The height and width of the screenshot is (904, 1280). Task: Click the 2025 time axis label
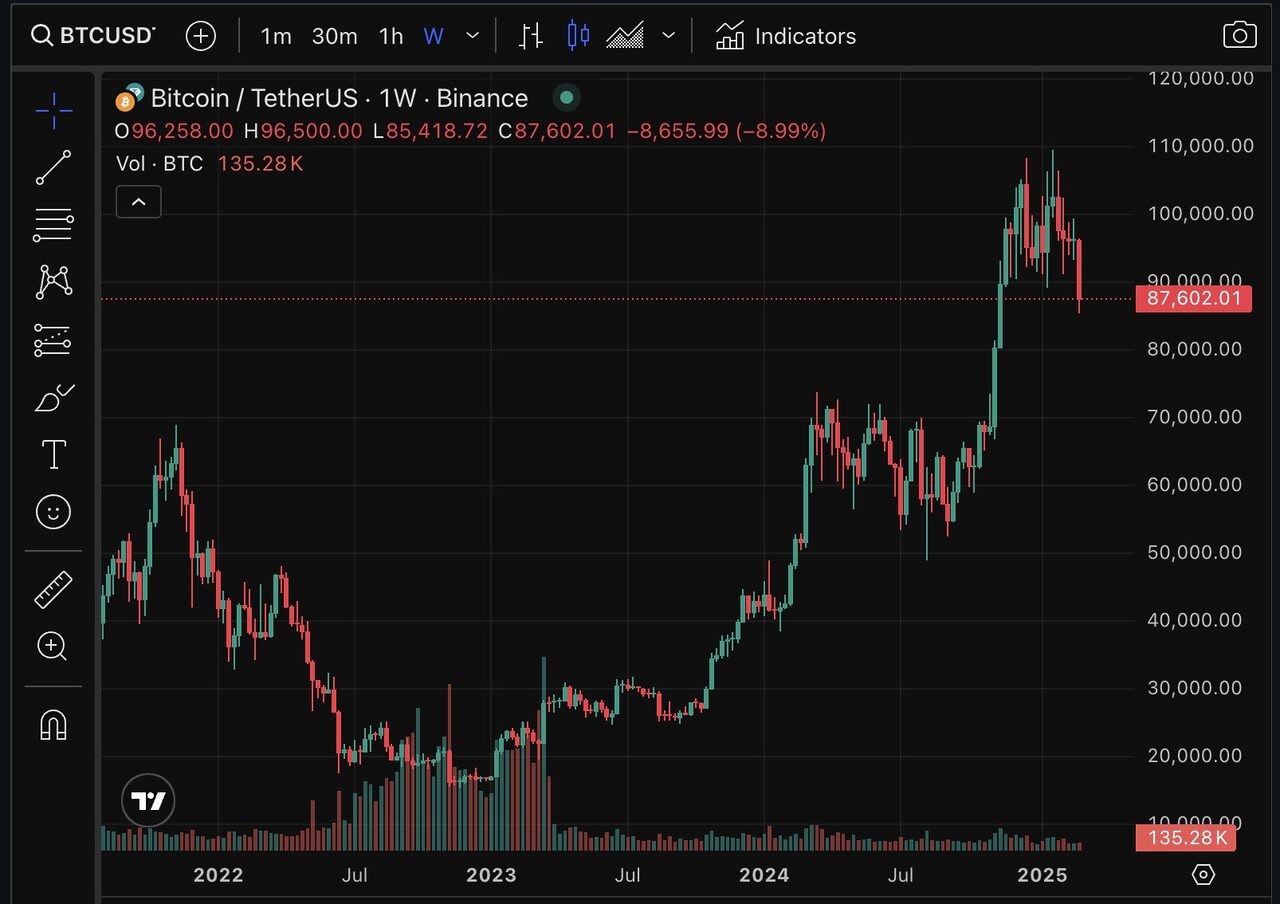[x=1042, y=875]
